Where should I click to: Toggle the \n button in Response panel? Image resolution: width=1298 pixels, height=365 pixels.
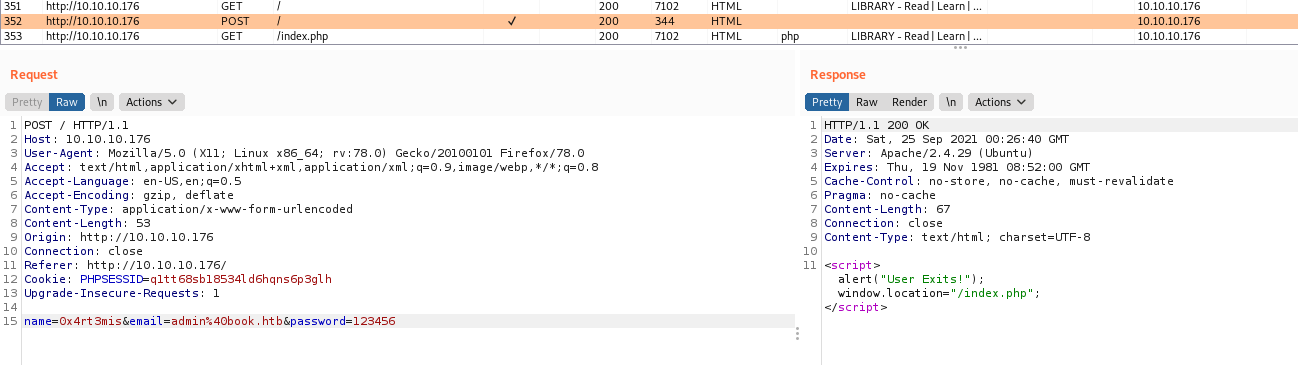[951, 102]
